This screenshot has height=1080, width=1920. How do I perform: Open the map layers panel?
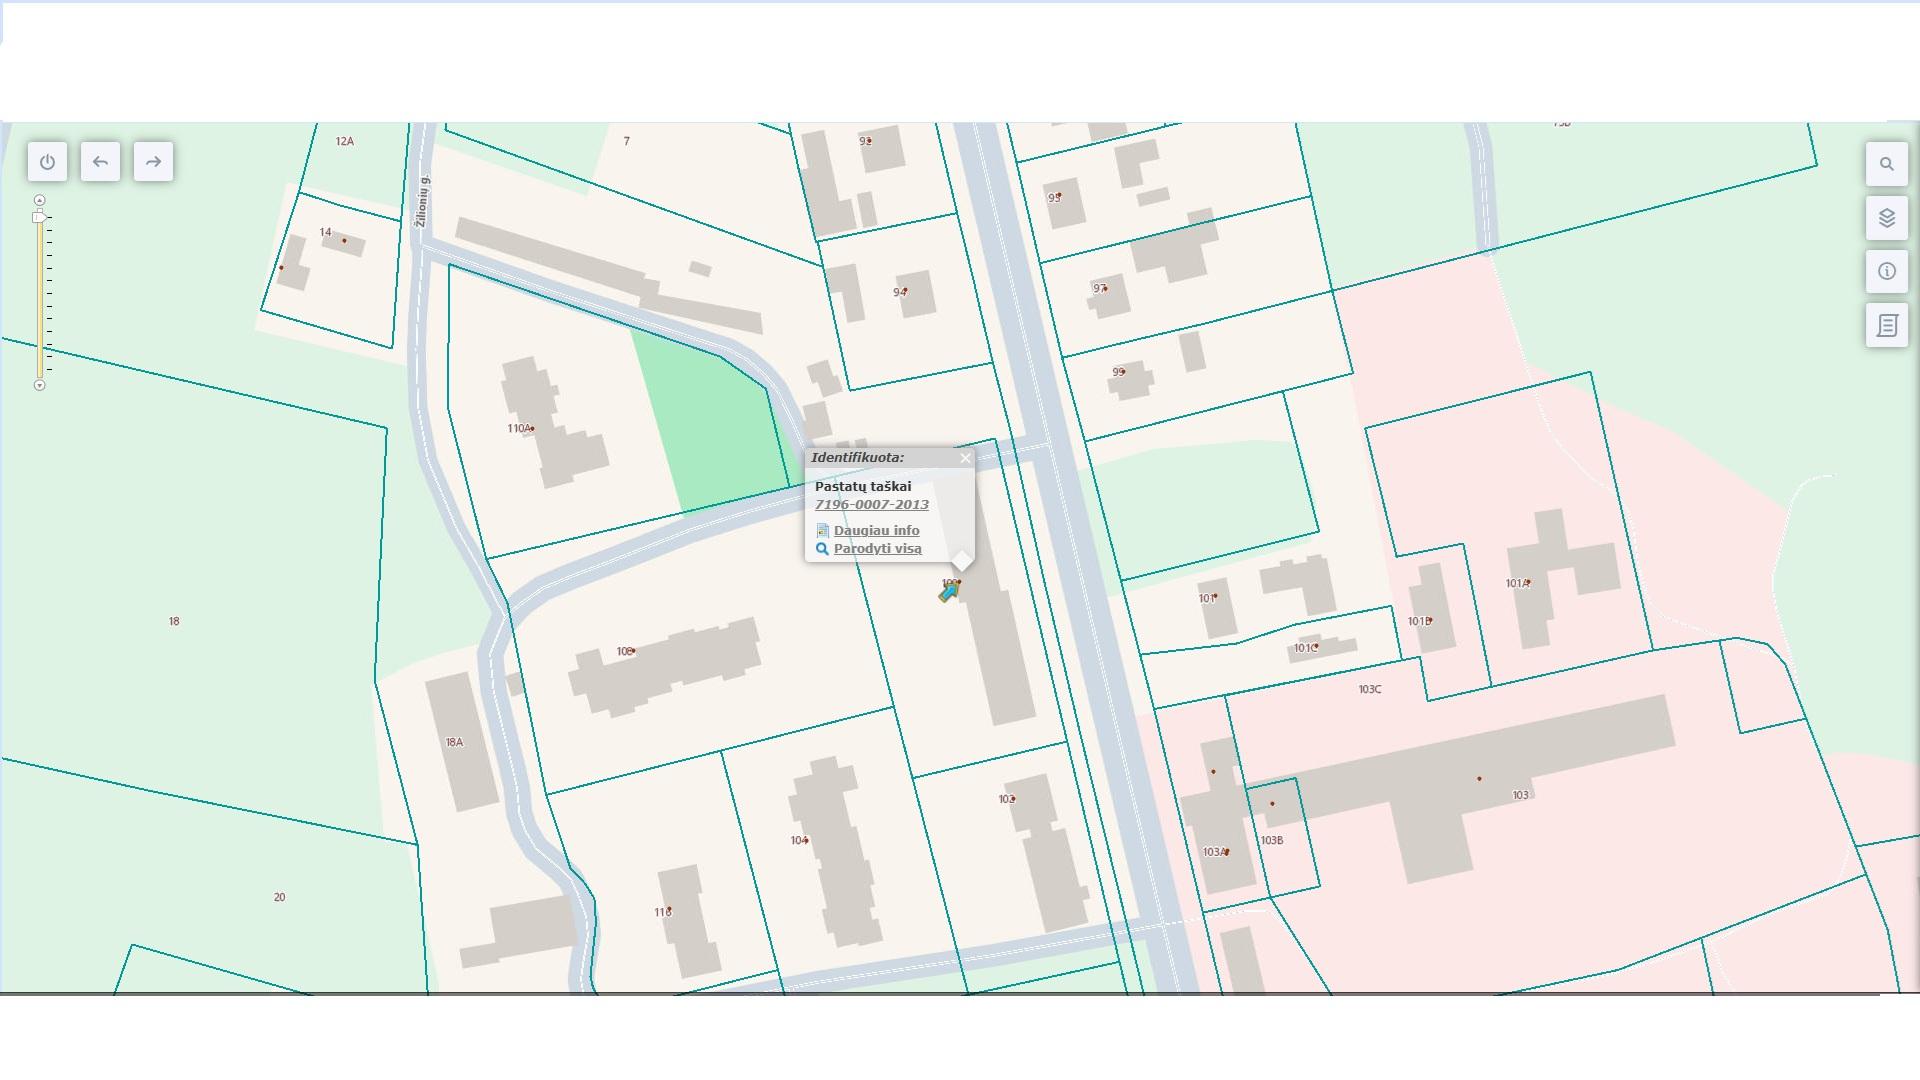click(x=1886, y=218)
